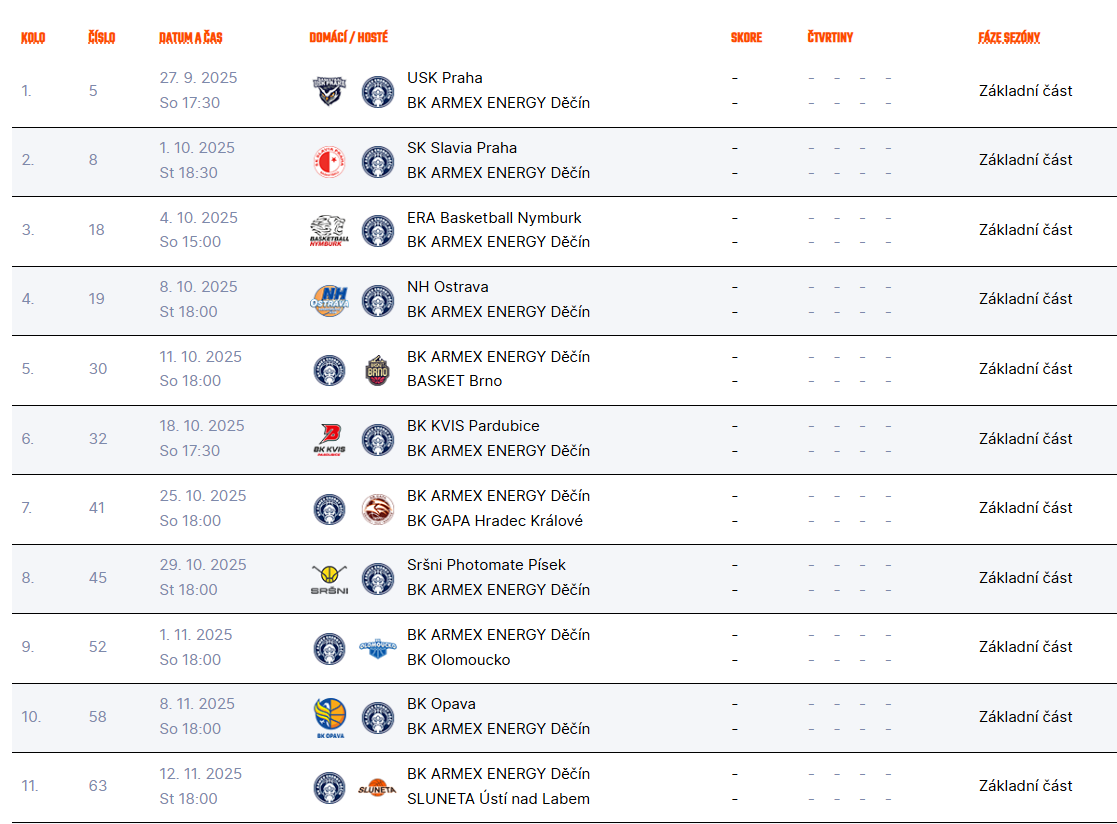Click the Sršni Písek logo
Viewport: 1117px width, 824px height.
[329, 579]
